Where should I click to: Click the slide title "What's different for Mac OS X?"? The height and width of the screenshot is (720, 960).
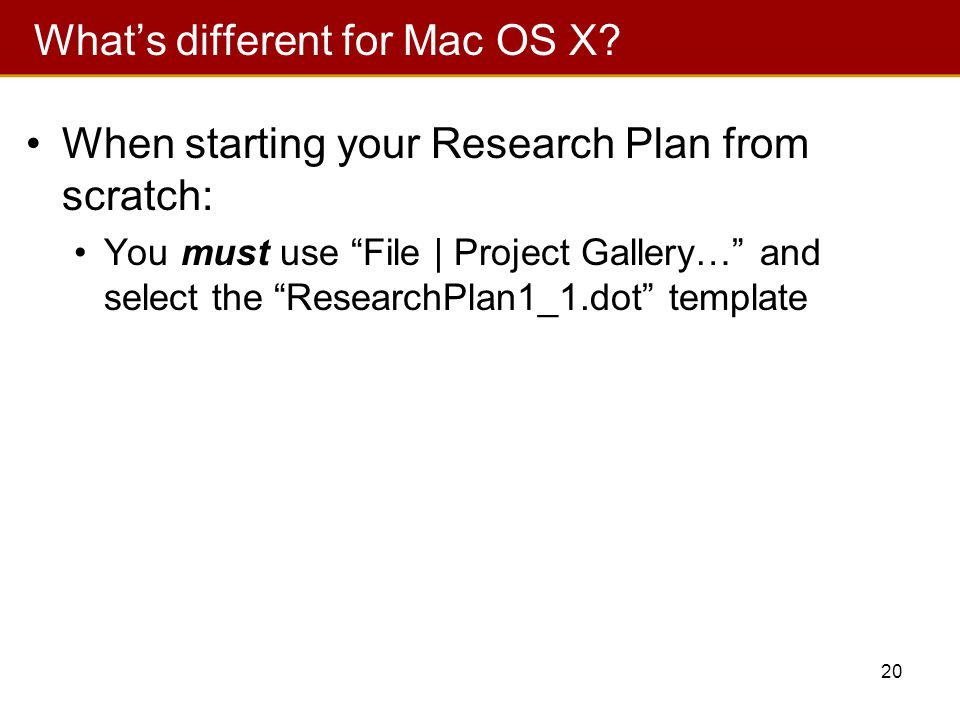coord(328,40)
